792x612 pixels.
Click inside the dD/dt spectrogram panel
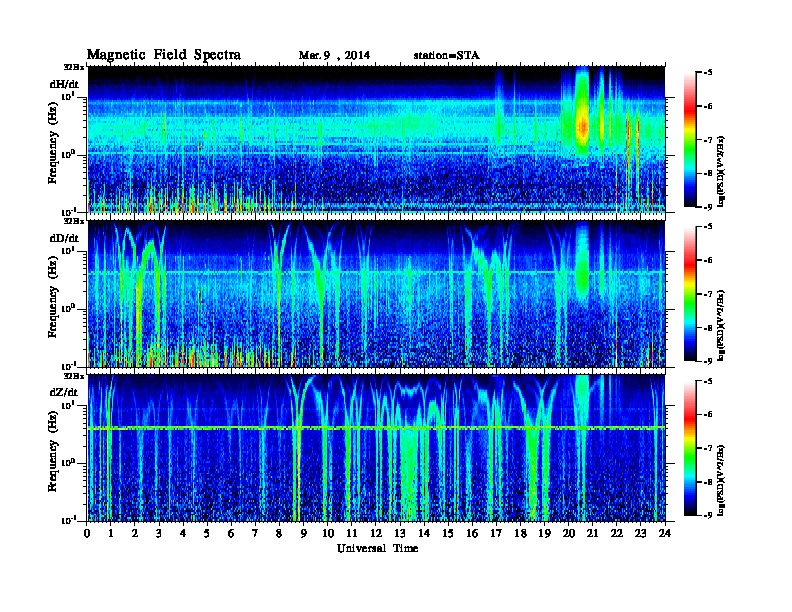pyautogui.click(x=376, y=294)
